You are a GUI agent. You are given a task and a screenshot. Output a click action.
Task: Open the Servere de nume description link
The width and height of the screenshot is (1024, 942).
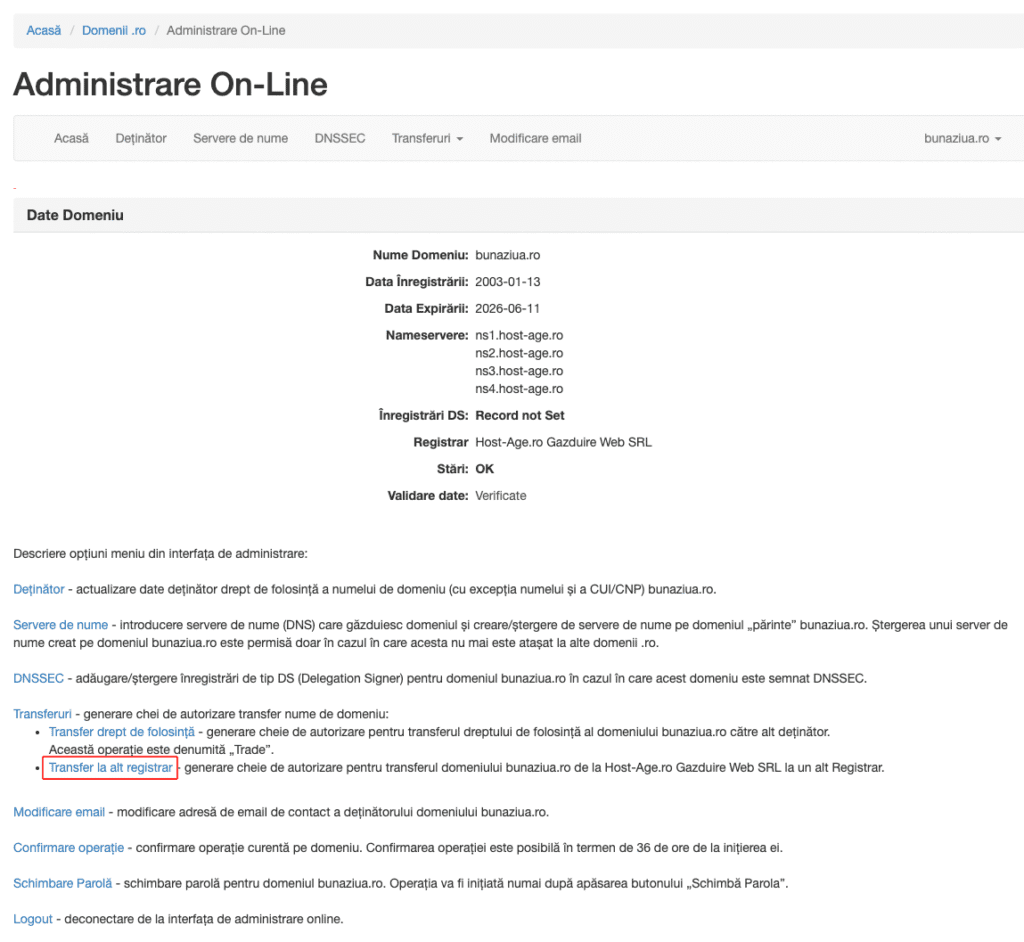pyautogui.click(x=60, y=625)
